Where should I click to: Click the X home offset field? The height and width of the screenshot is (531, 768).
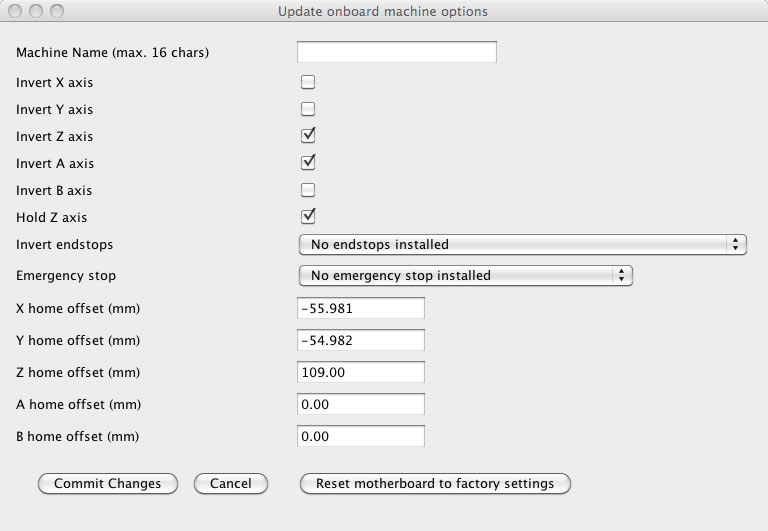361,309
